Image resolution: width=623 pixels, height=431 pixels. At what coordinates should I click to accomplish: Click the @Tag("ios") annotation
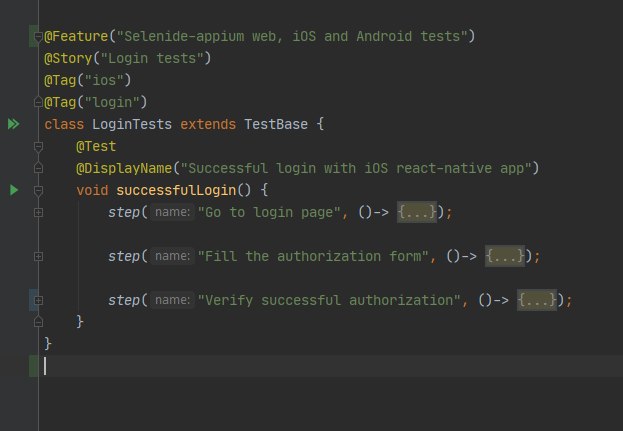pos(87,80)
